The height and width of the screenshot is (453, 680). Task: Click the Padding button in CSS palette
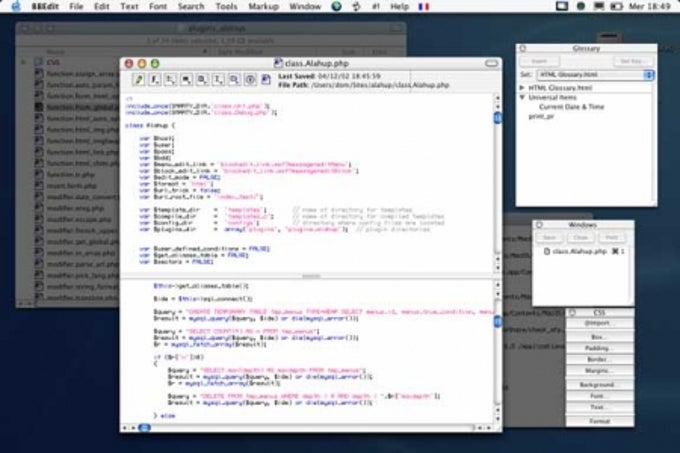pos(598,348)
